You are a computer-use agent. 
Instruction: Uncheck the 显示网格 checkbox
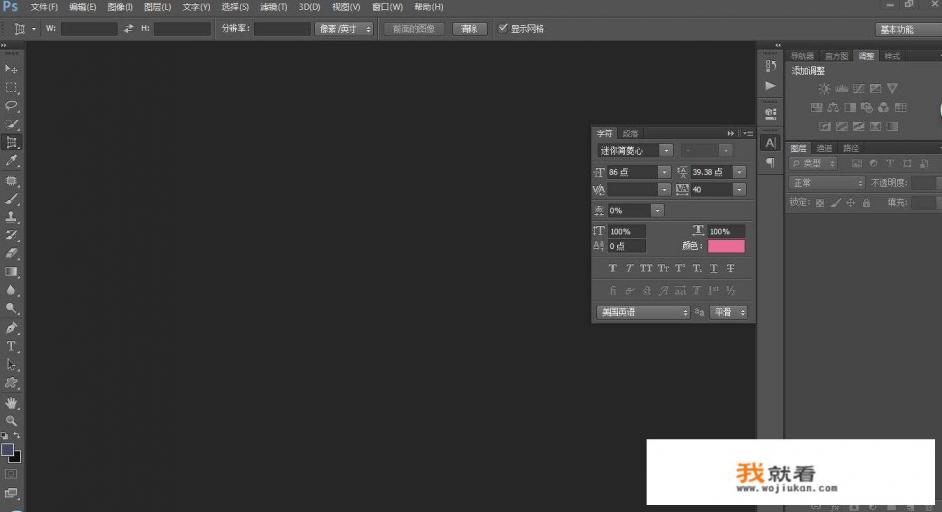pos(503,29)
